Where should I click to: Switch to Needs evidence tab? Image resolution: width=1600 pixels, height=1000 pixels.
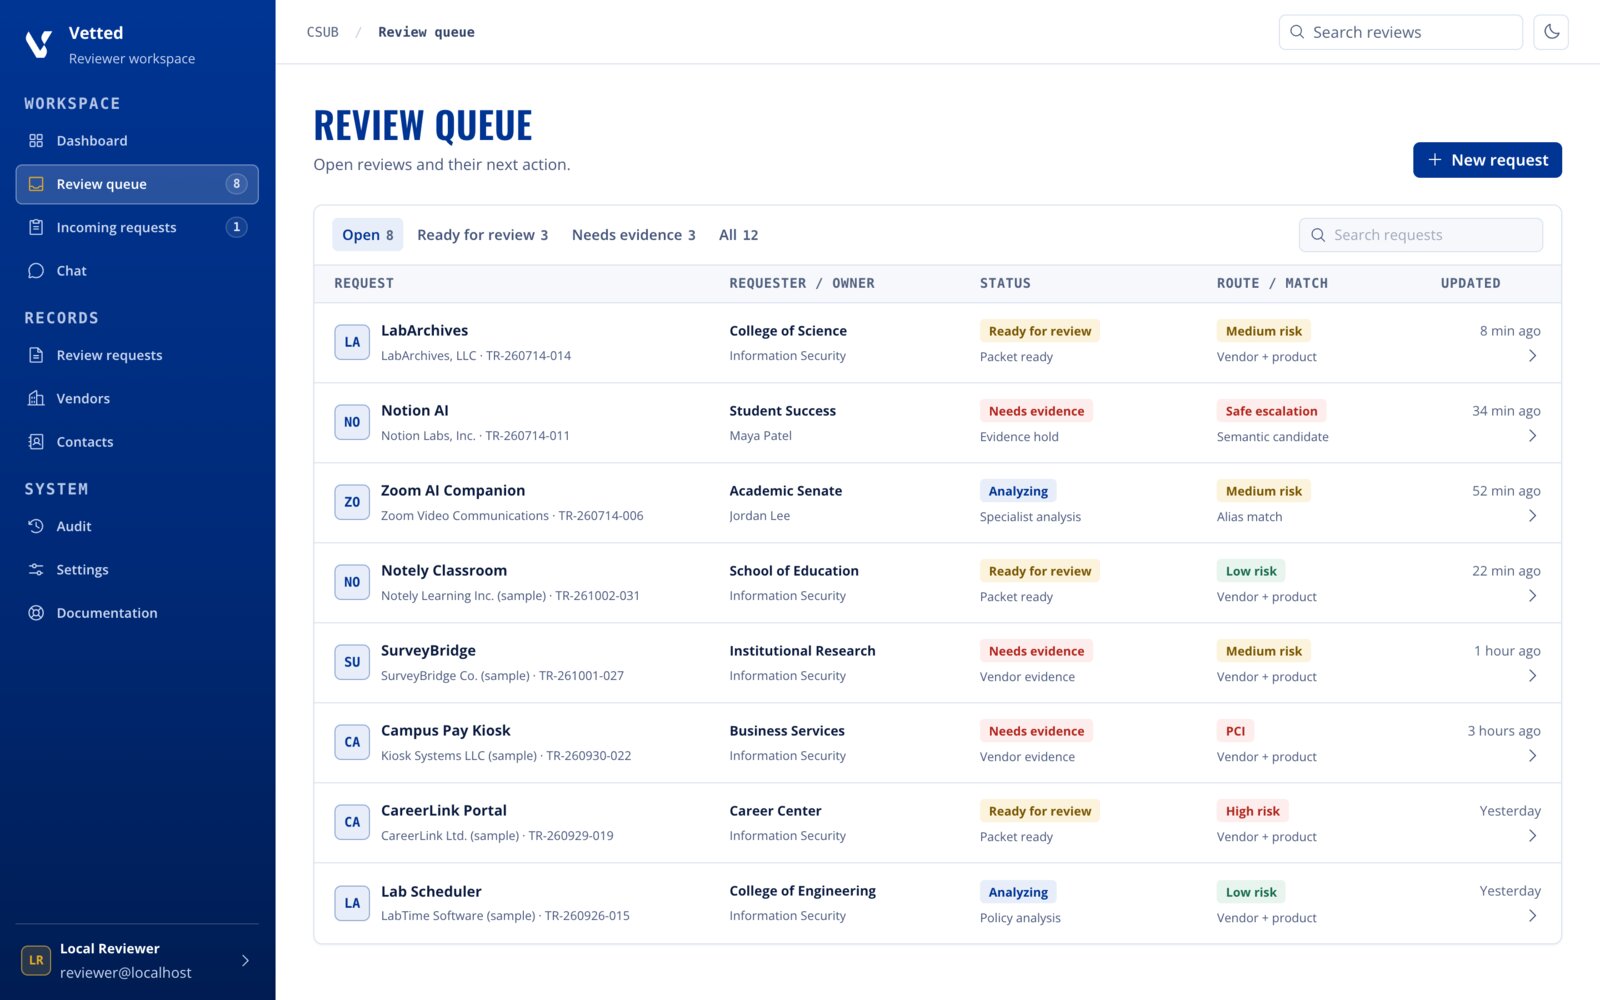click(x=633, y=235)
